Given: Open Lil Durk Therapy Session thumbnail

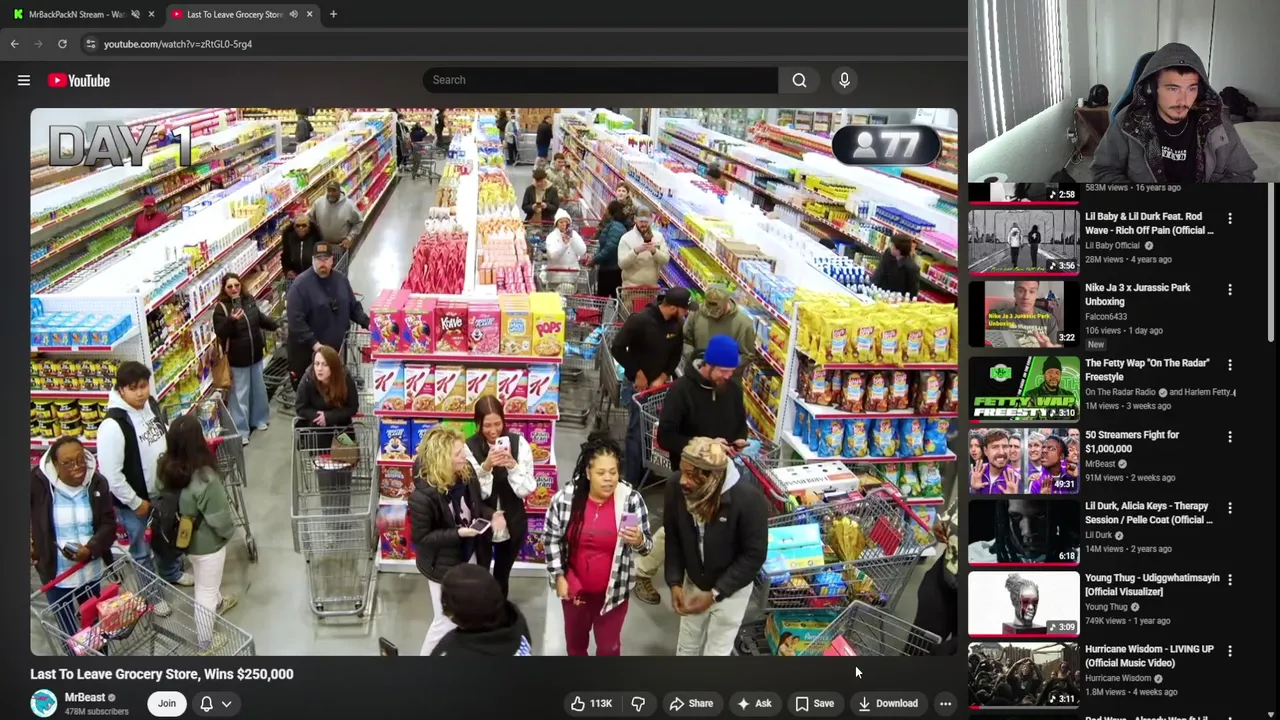Looking at the screenshot, I should coord(1024,531).
